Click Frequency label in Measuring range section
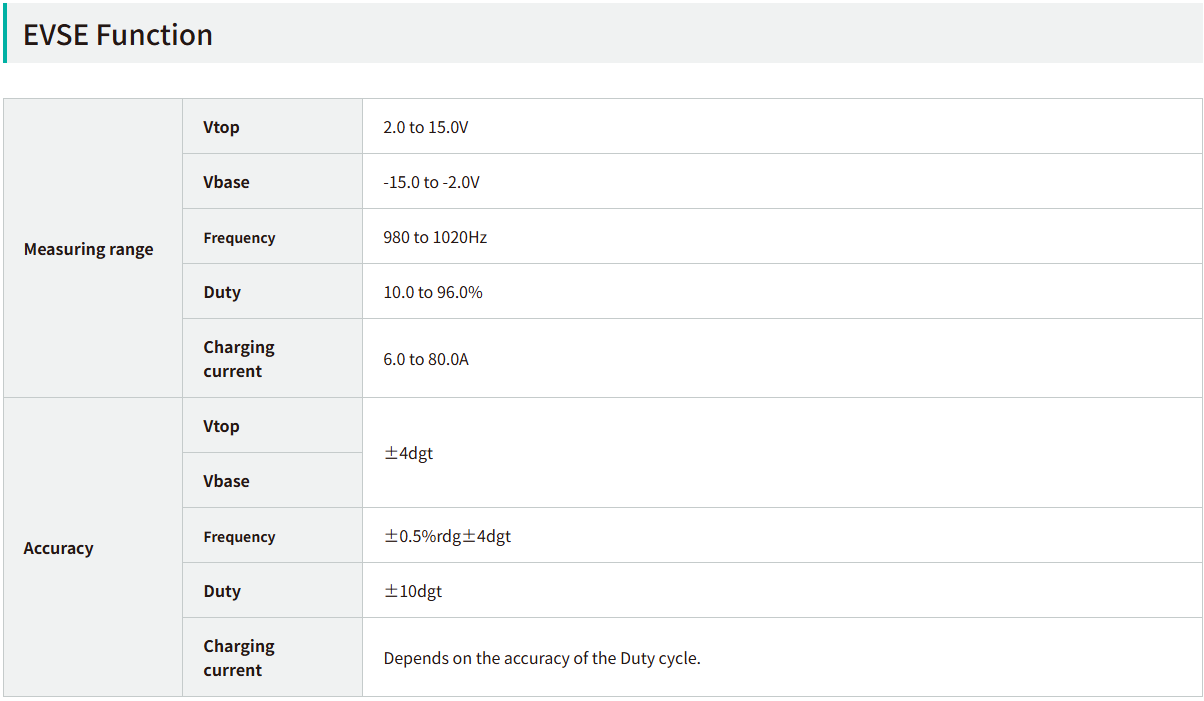1204x701 pixels. [x=239, y=238]
